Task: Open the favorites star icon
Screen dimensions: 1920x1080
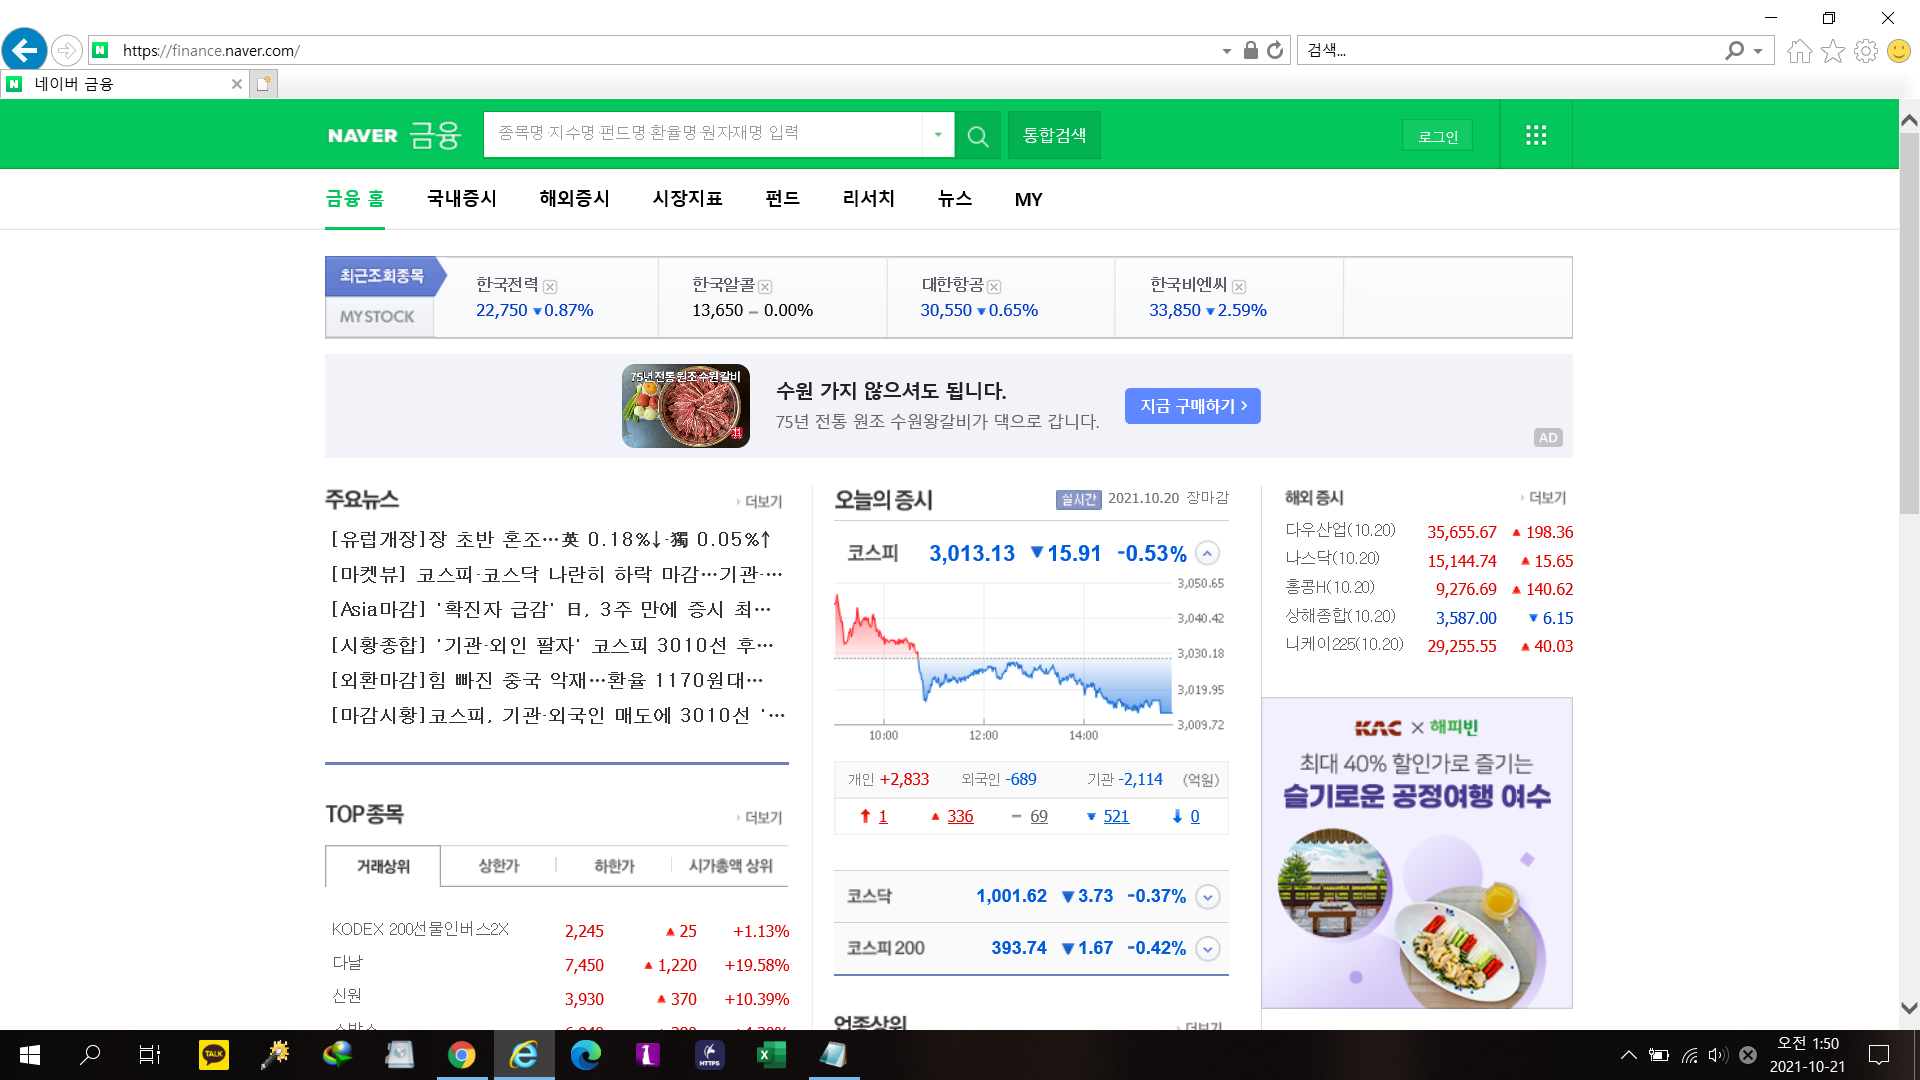Action: click(1832, 51)
